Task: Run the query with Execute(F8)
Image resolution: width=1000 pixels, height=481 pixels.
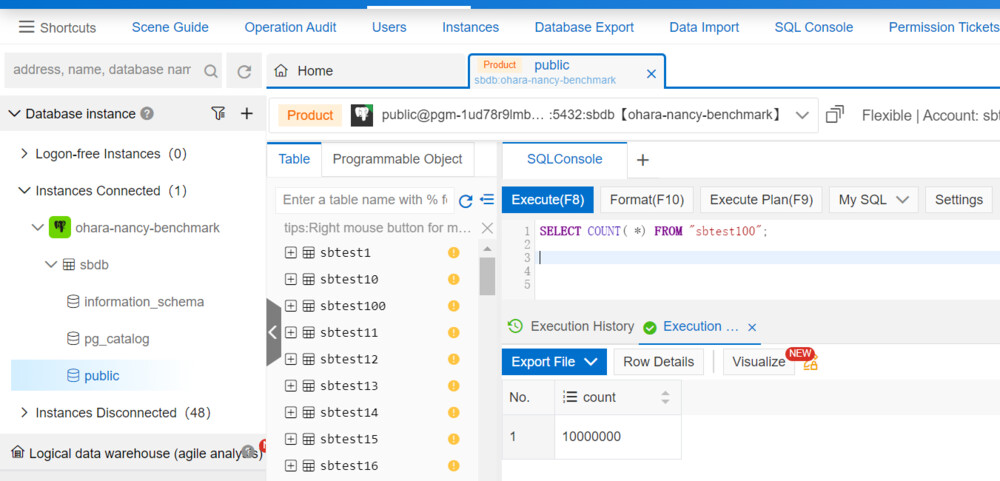Action: tap(547, 200)
